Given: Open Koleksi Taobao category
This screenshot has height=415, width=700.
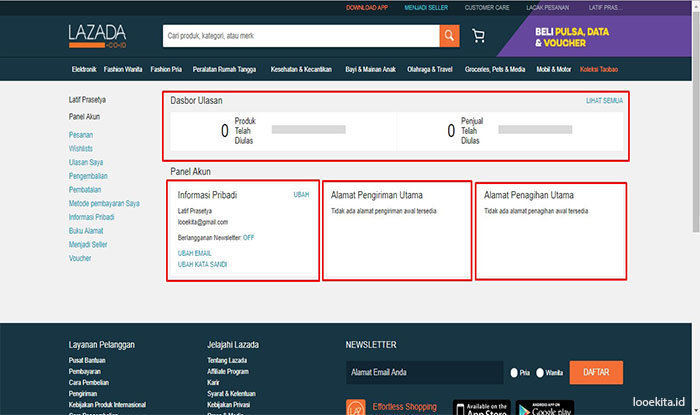Looking at the screenshot, I should pyautogui.click(x=599, y=69).
